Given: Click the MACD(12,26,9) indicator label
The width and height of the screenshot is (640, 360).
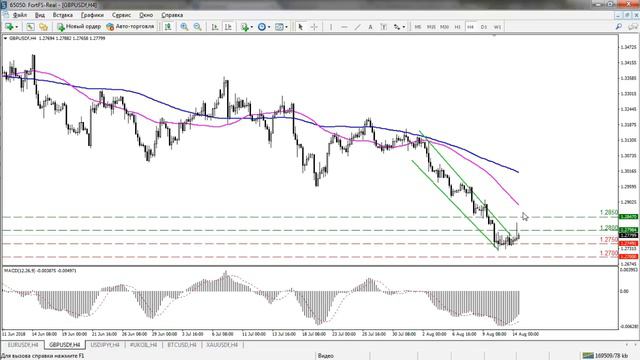Looking at the screenshot, I should (x=20, y=271).
